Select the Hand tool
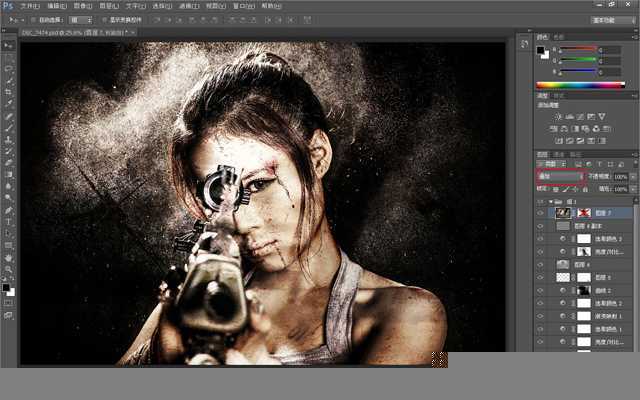The width and height of the screenshot is (640, 400). point(8,258)
